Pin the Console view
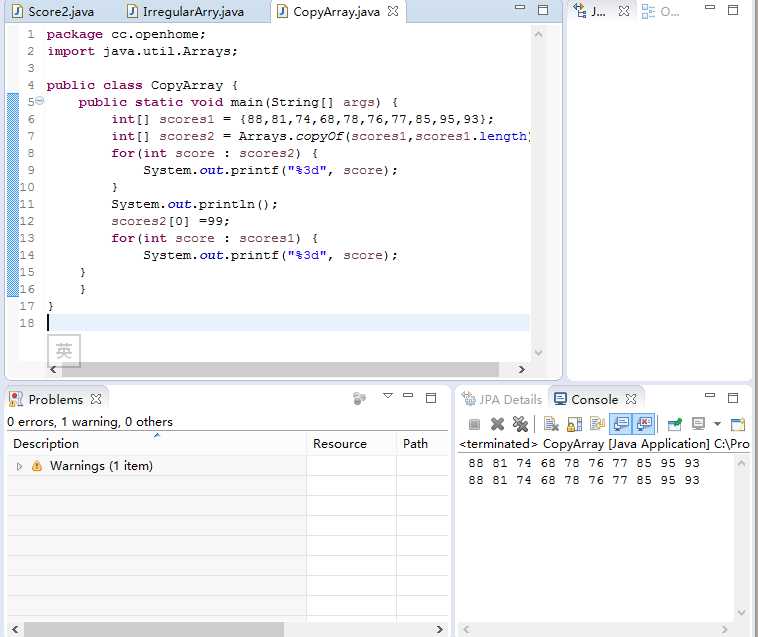The height and width of the screenshot is (637, 758). tap(674, 424)
